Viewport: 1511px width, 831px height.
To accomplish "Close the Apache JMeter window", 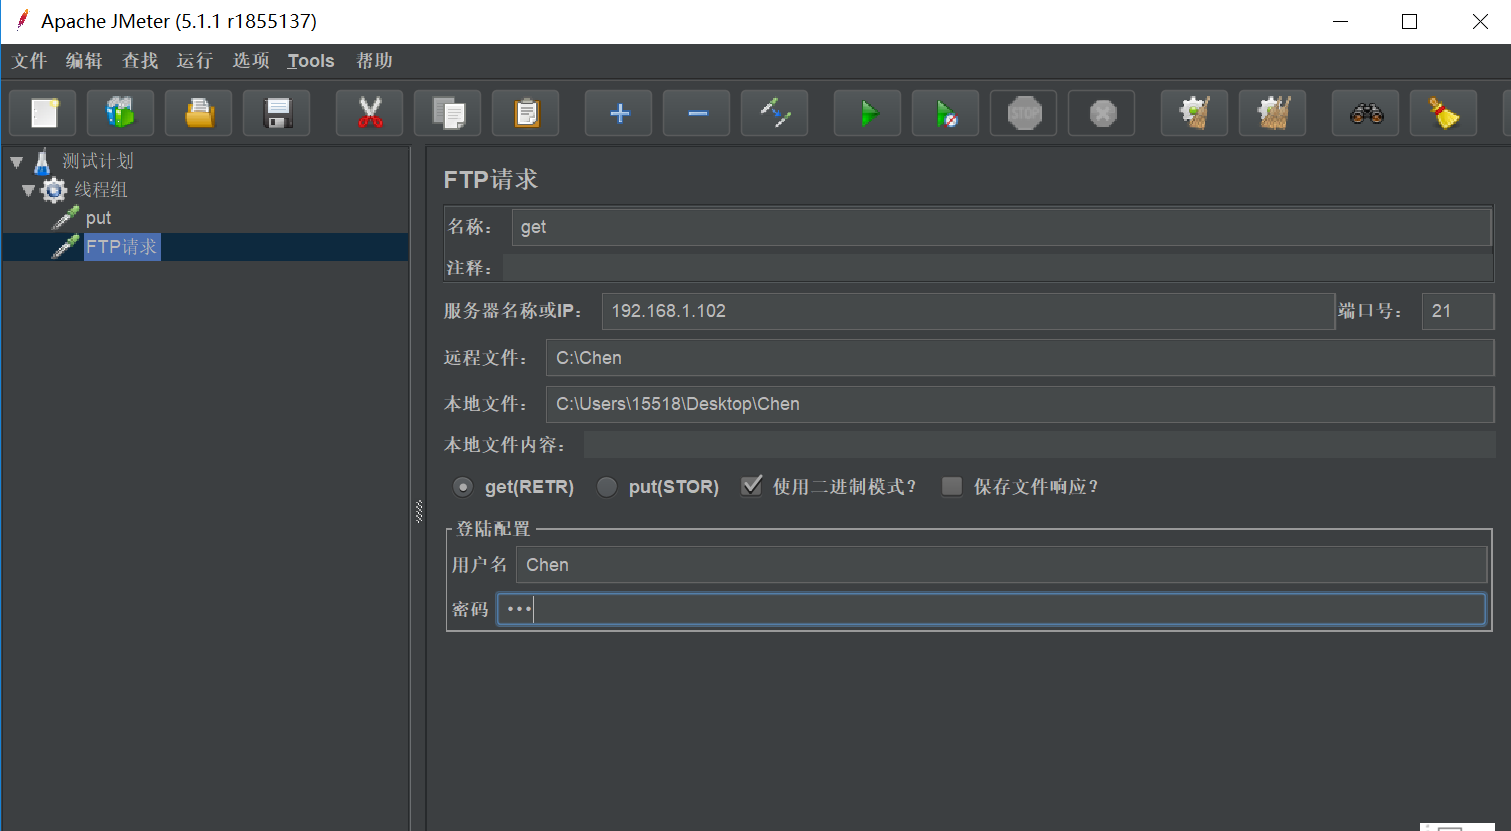I will (x=1480, y=21).
